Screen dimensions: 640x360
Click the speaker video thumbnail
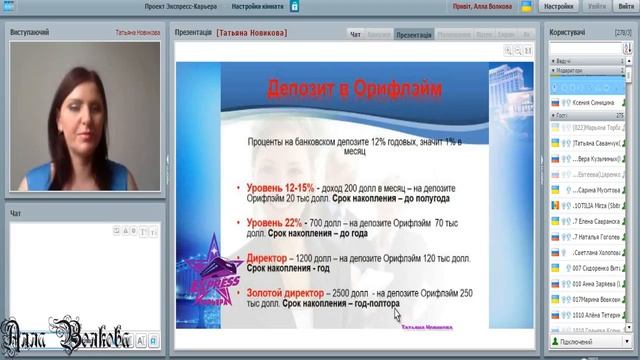pos(85,116)
